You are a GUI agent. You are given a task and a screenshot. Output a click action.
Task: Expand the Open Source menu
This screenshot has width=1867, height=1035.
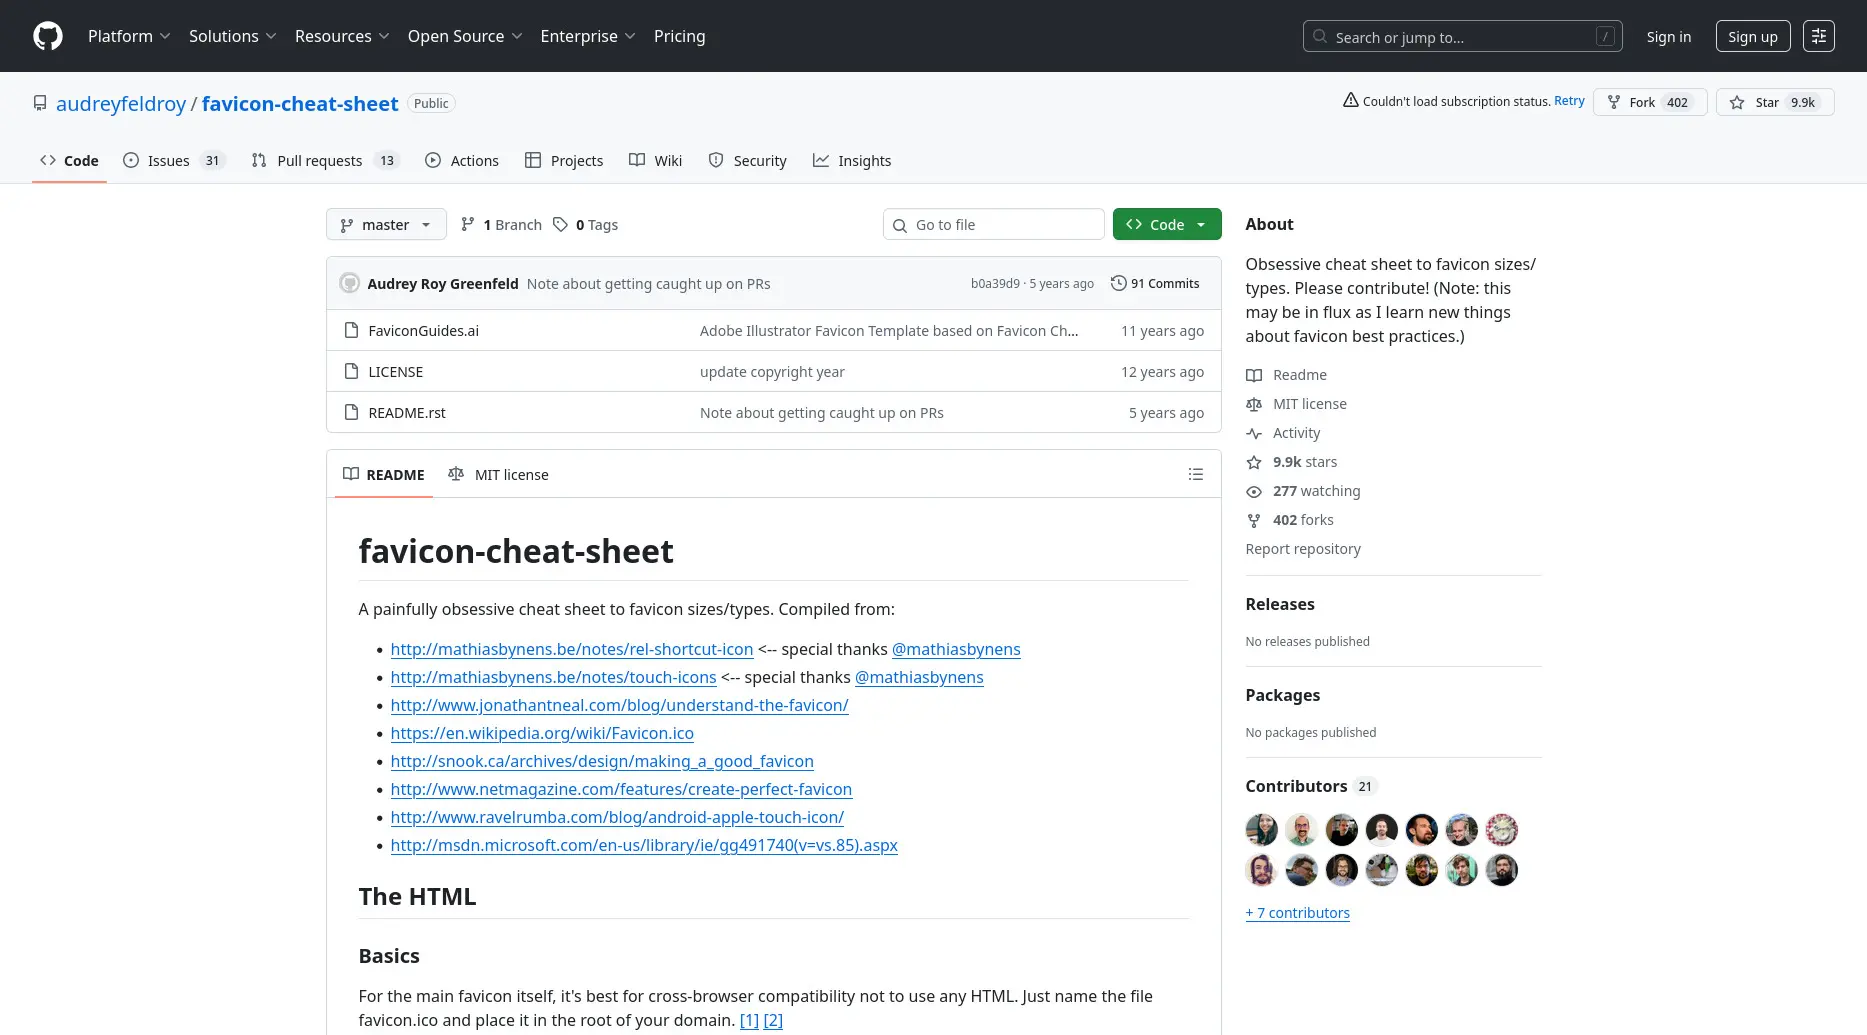click(x=465, y=36)
